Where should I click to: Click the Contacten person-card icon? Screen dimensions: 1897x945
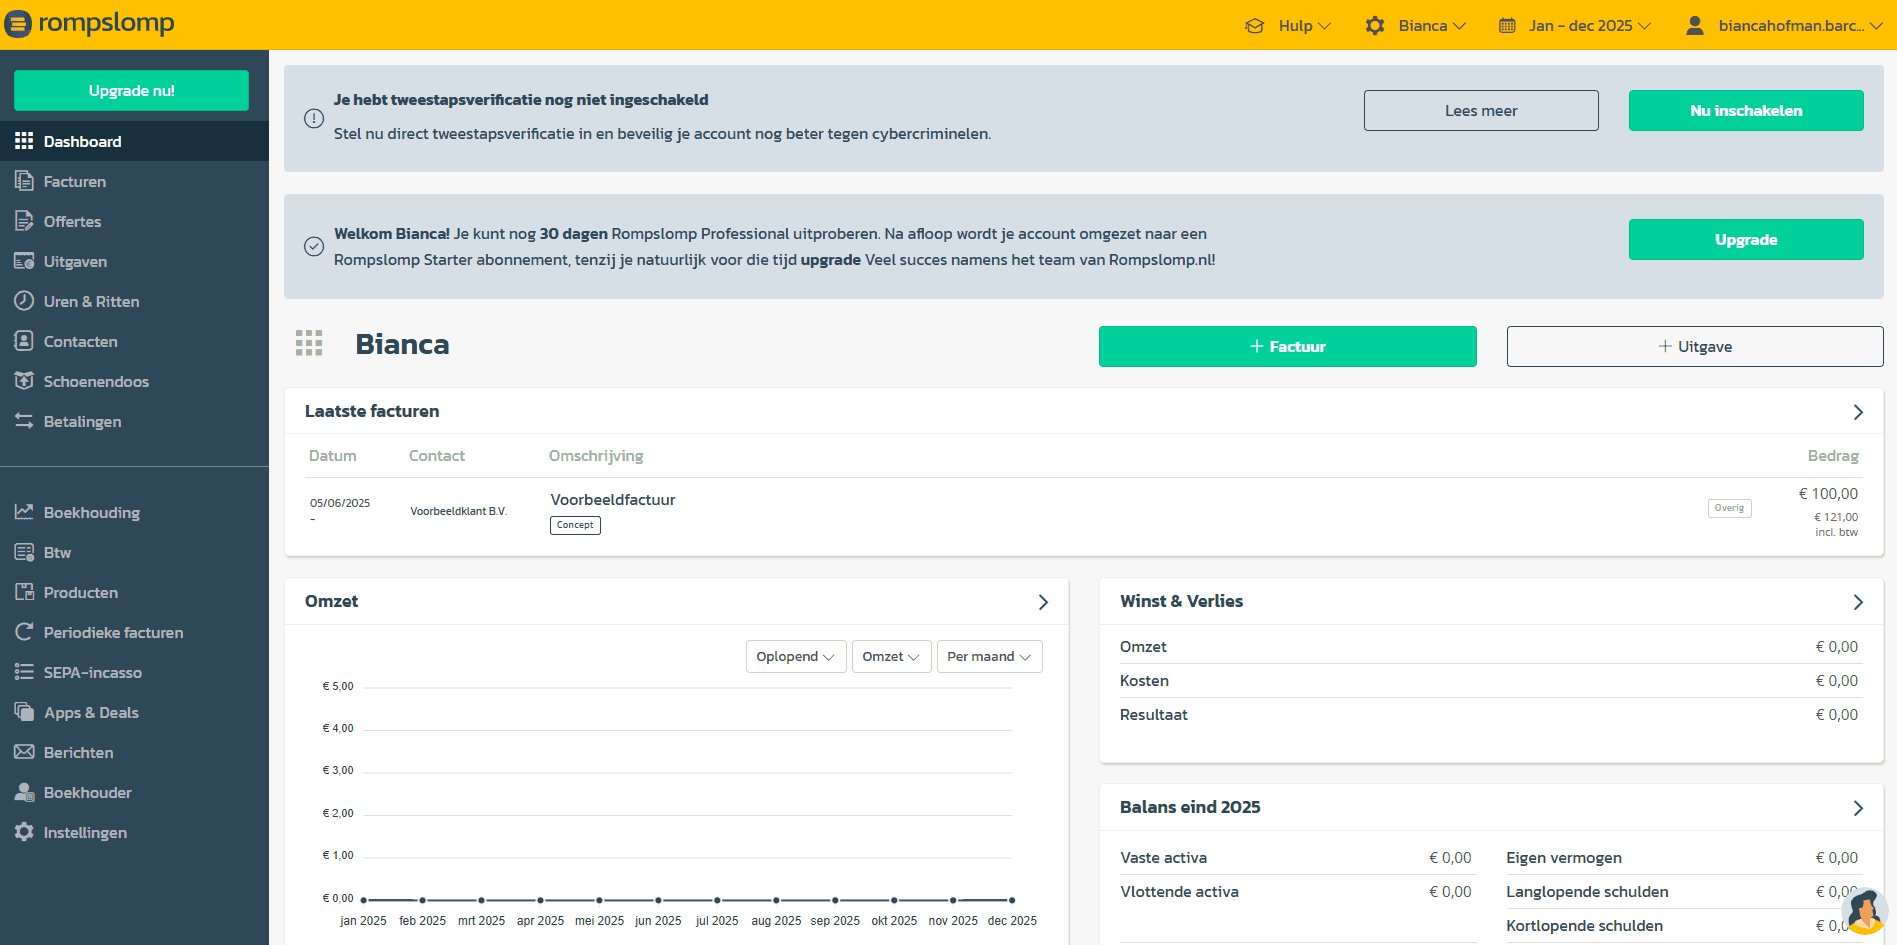24,341
